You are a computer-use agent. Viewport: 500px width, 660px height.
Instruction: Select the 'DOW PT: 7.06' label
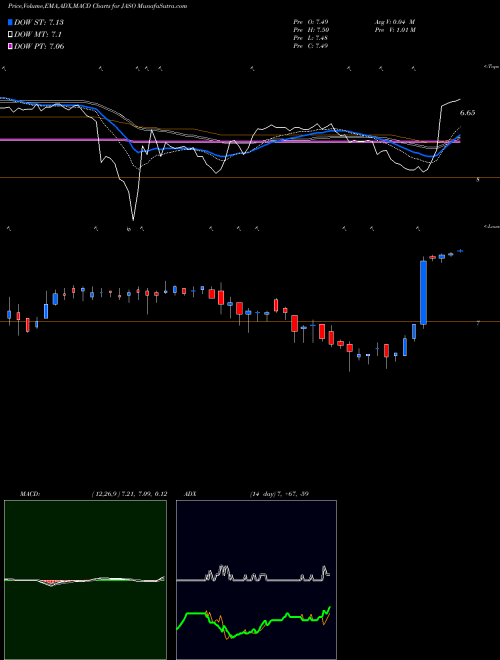click(x=39, y=46)
